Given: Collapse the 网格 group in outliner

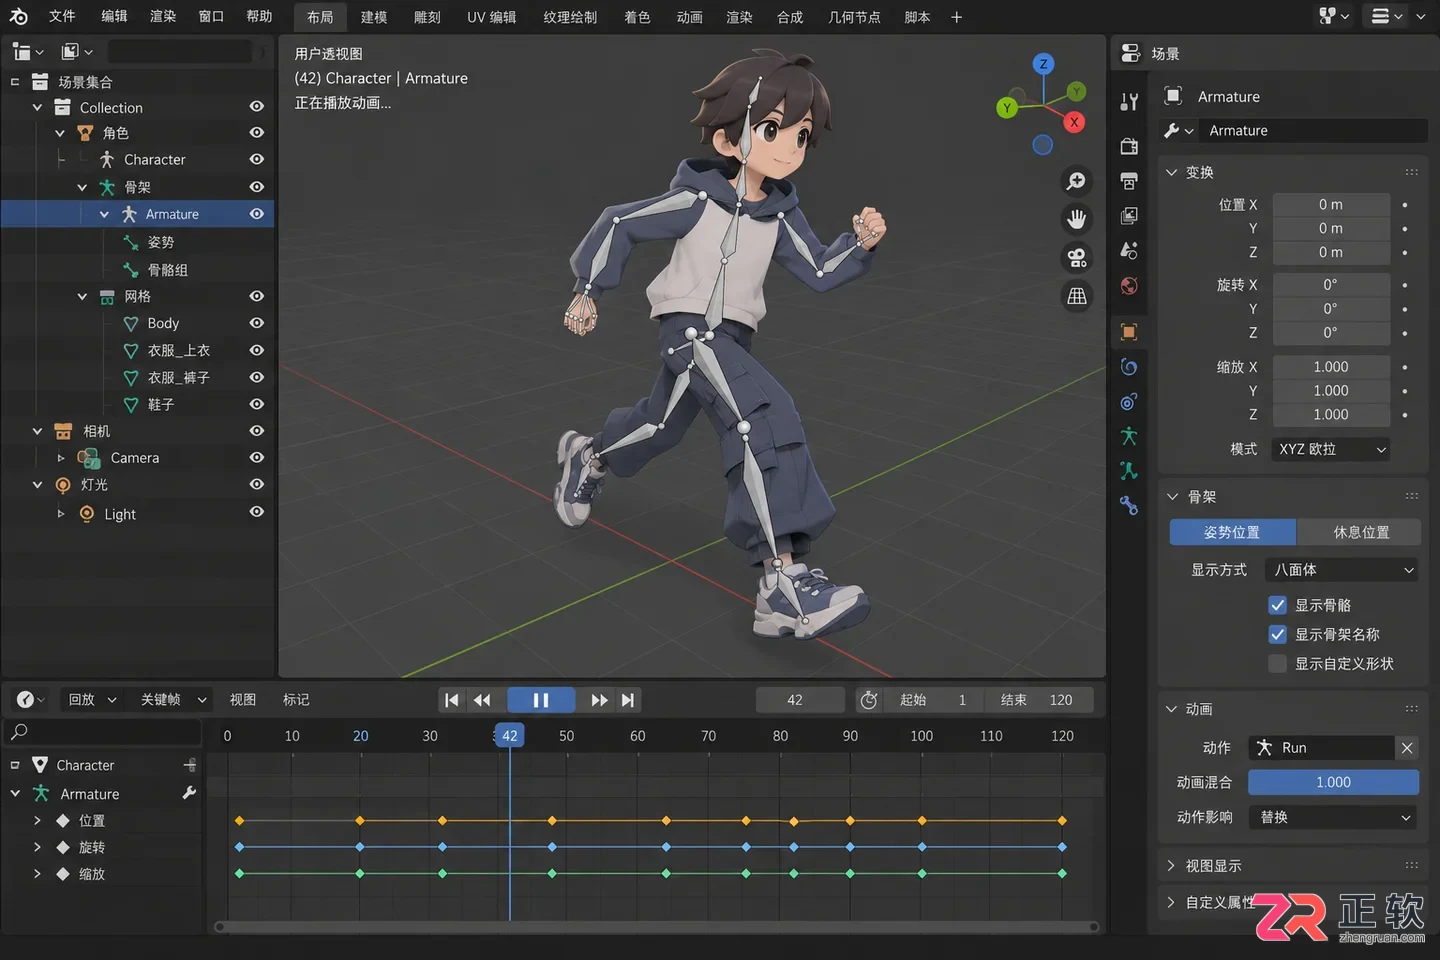Looking at the screenshot, I should point(82,297).
